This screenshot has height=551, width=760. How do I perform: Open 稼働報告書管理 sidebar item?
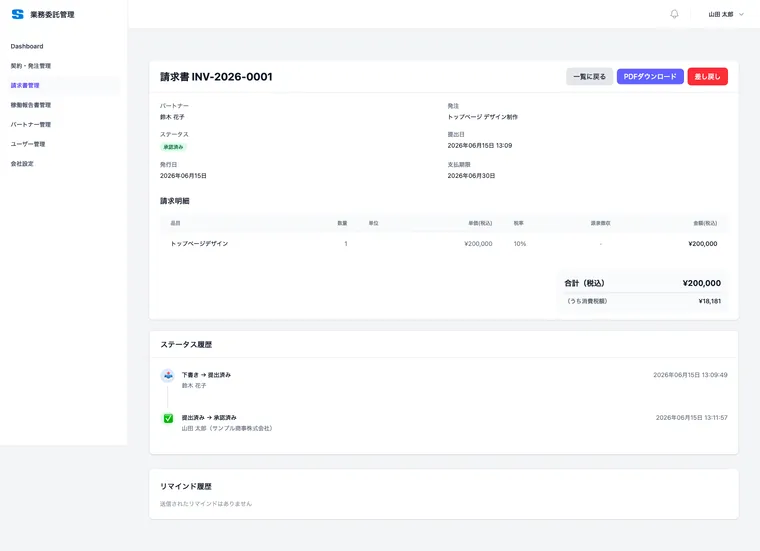coord(31,105)
